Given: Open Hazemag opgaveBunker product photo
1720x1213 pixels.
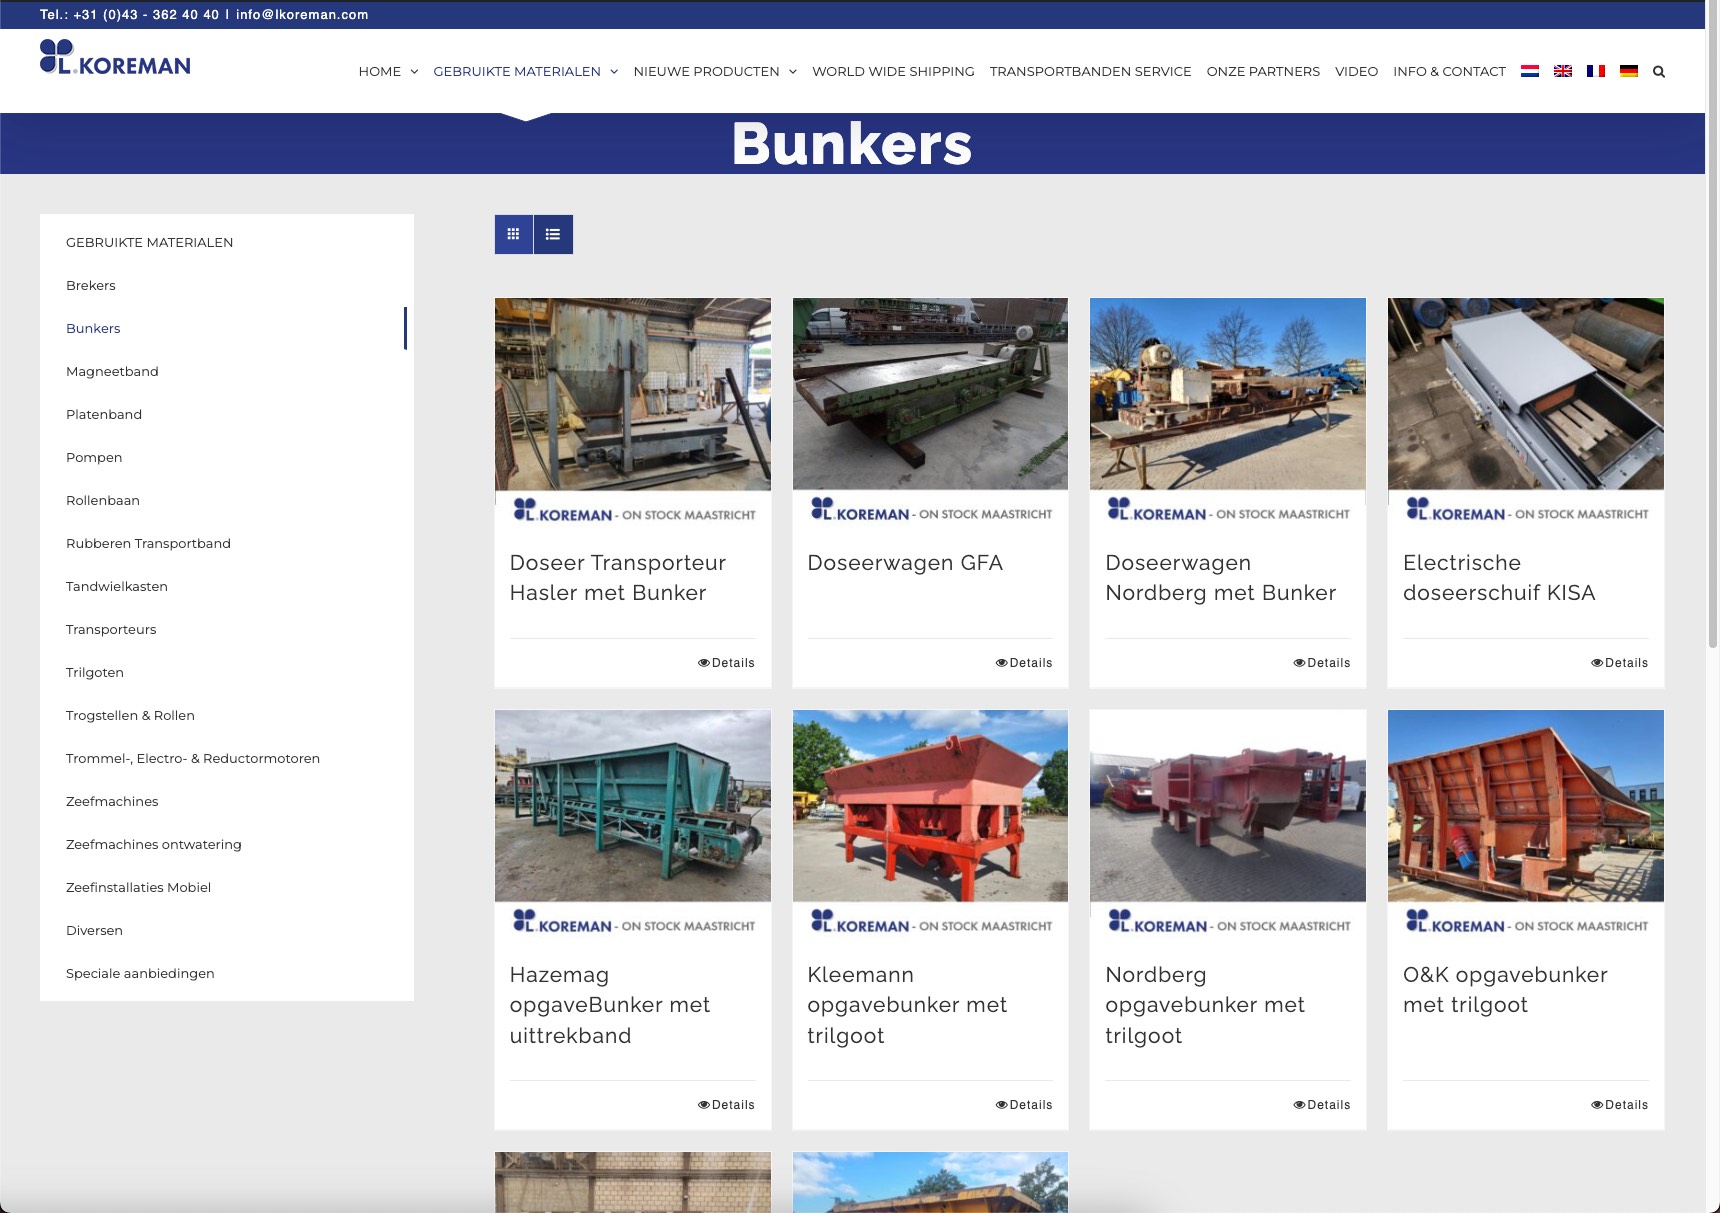Looking at the screenshot, I should [633, 825].
